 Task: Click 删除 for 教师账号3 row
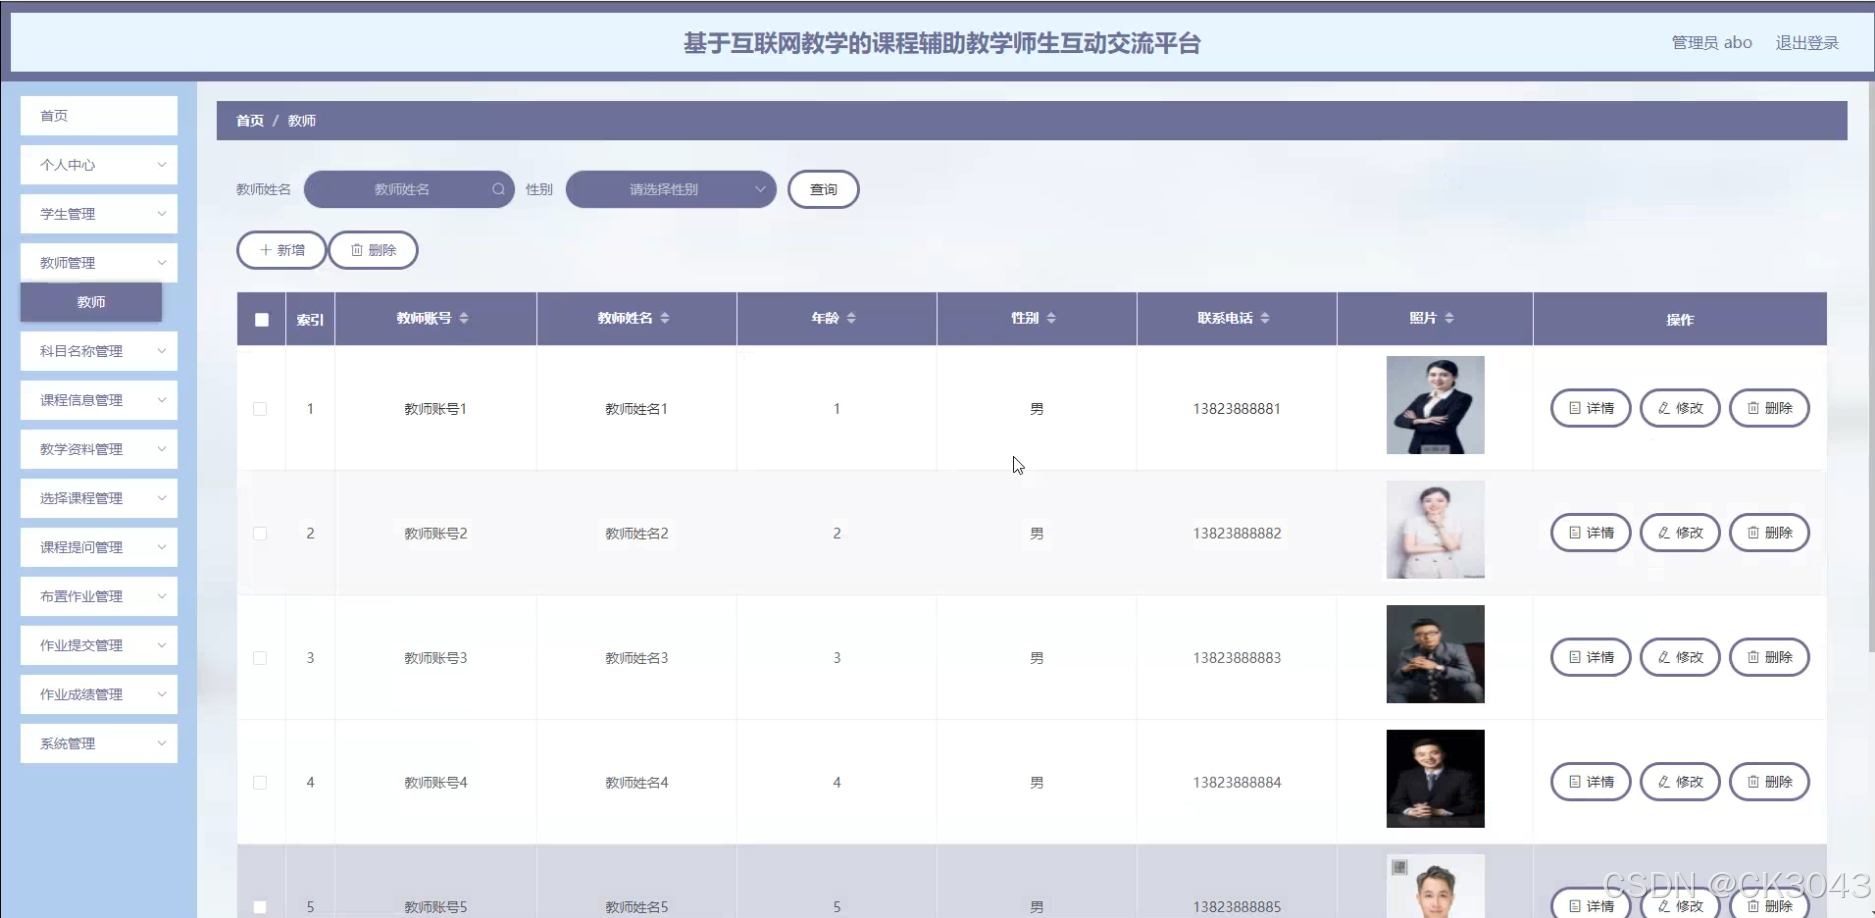pos(1769,657)
